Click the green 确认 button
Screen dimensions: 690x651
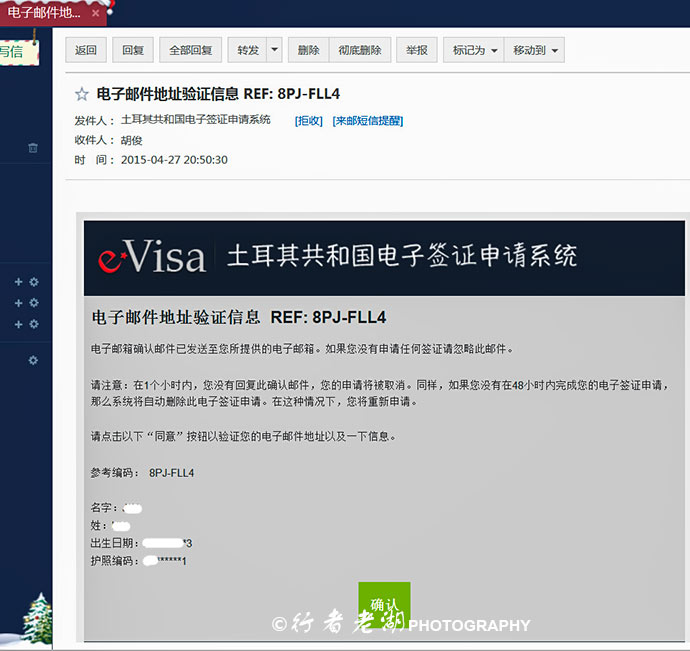click(384, 605)
